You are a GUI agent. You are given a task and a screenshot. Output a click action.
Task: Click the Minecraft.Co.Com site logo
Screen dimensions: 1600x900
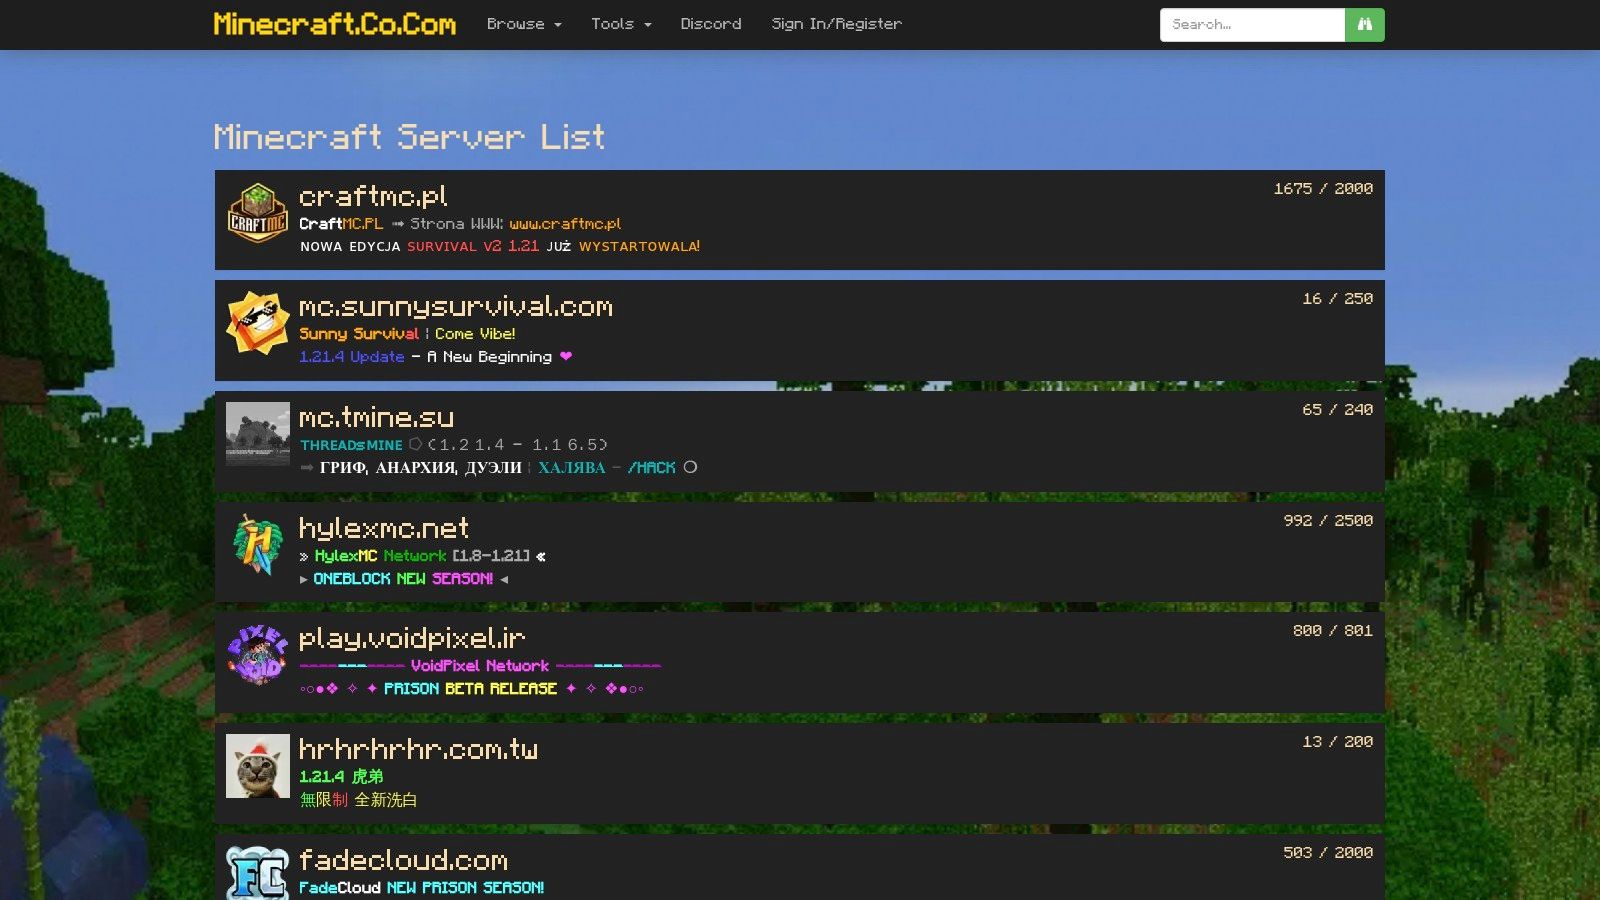(x=334, y=23)
